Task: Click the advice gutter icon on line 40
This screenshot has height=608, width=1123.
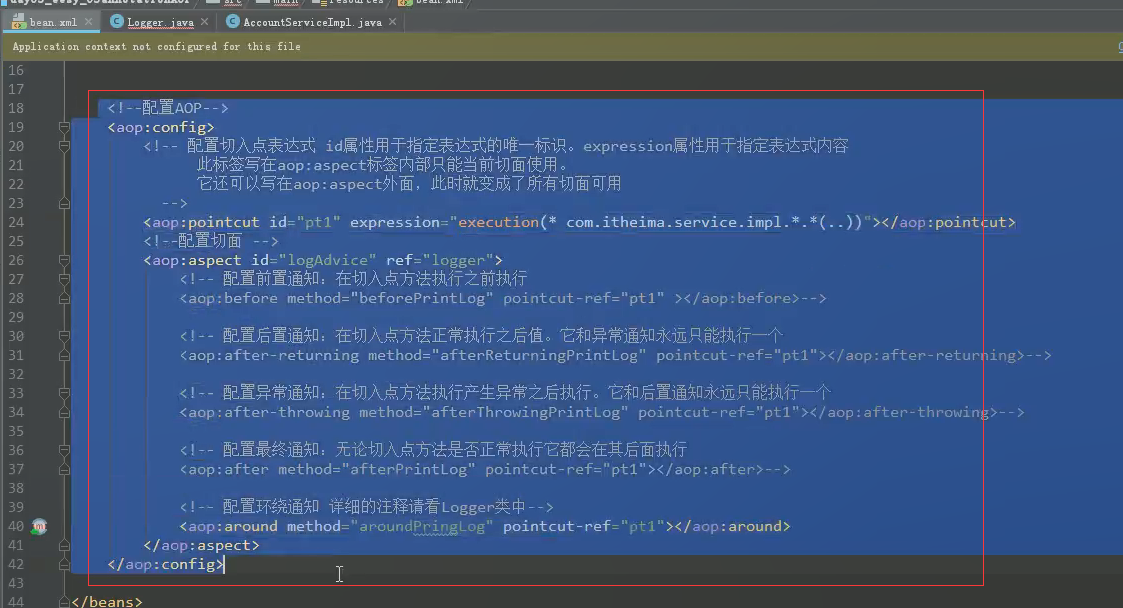Action: point(39,526)
